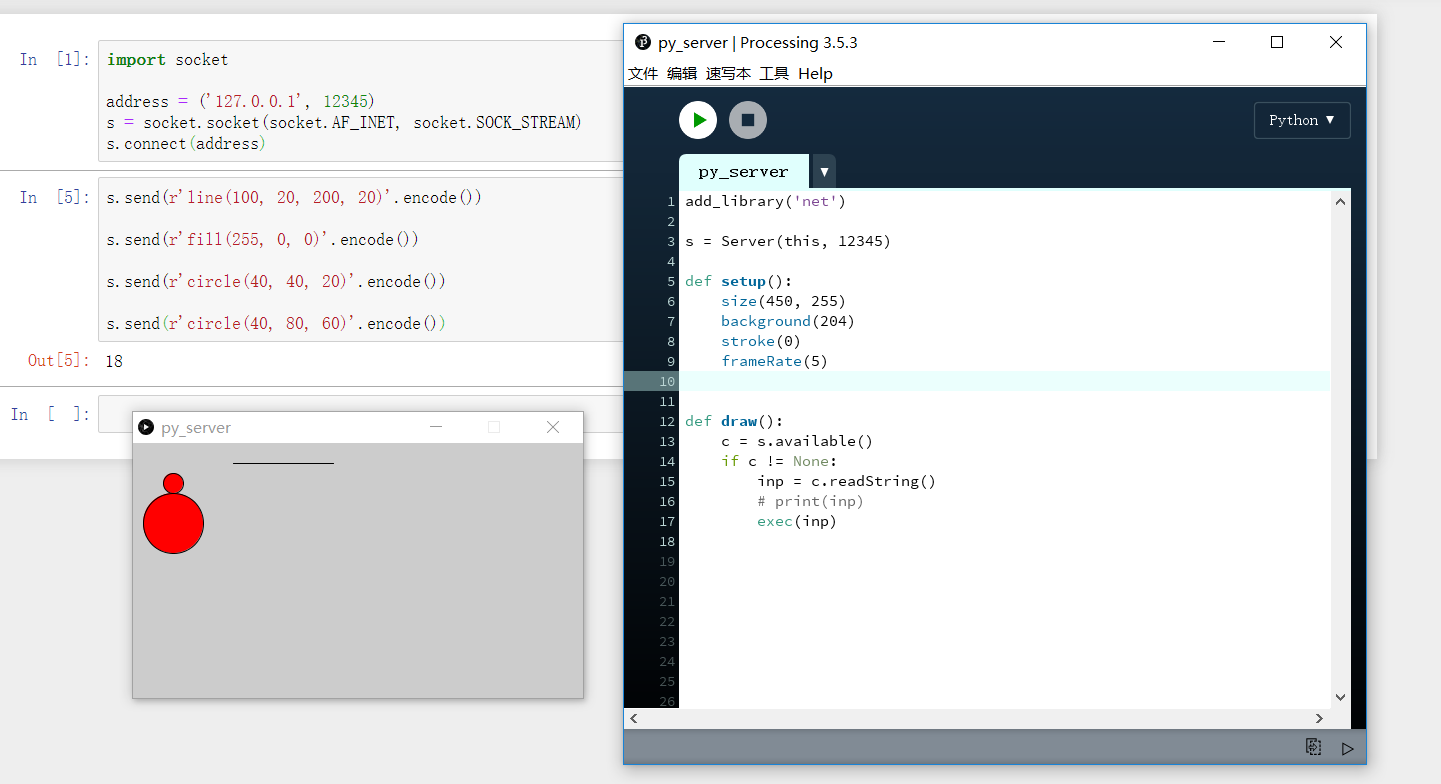Expand the tab options arrow beside py_server
Image resolution: width=1441 pixels, height=784 pixels.
[824, 172]
